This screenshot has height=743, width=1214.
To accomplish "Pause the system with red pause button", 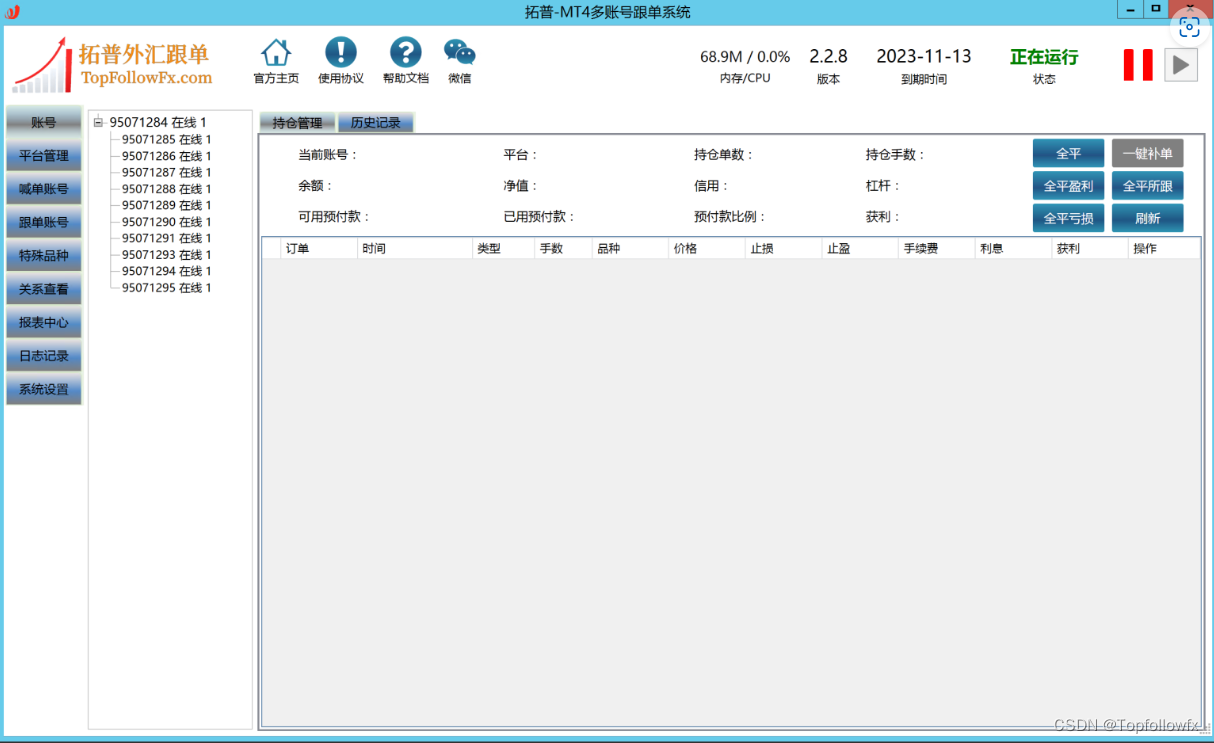I will [x=1138, y=65].
